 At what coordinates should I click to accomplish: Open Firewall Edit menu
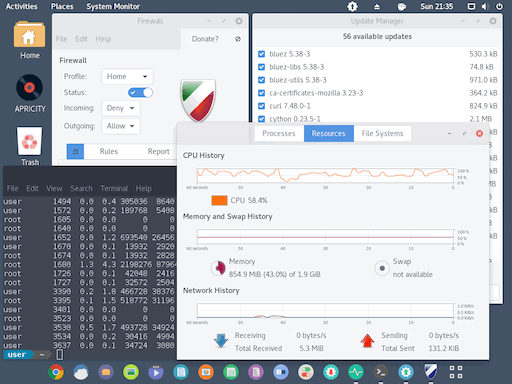[81, 39]
